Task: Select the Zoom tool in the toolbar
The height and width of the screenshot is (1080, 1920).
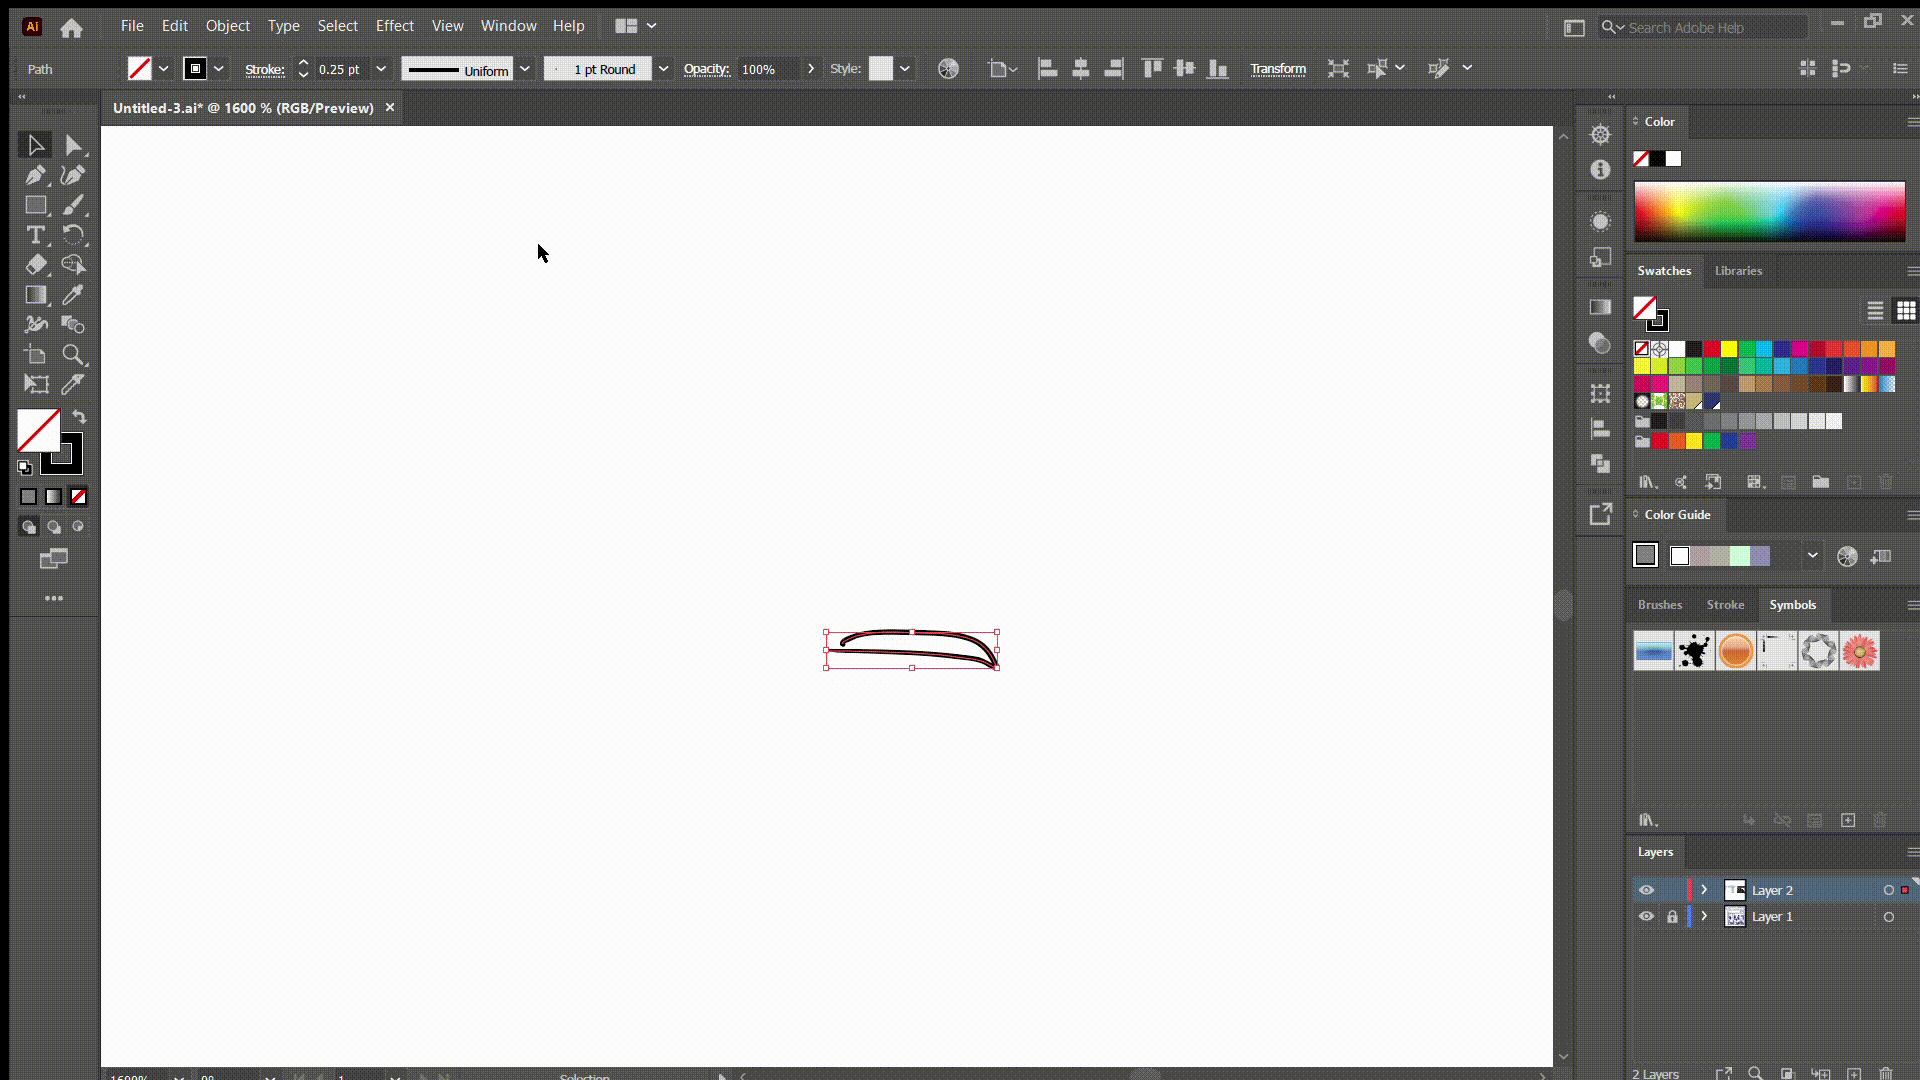Action: point(73,355)
